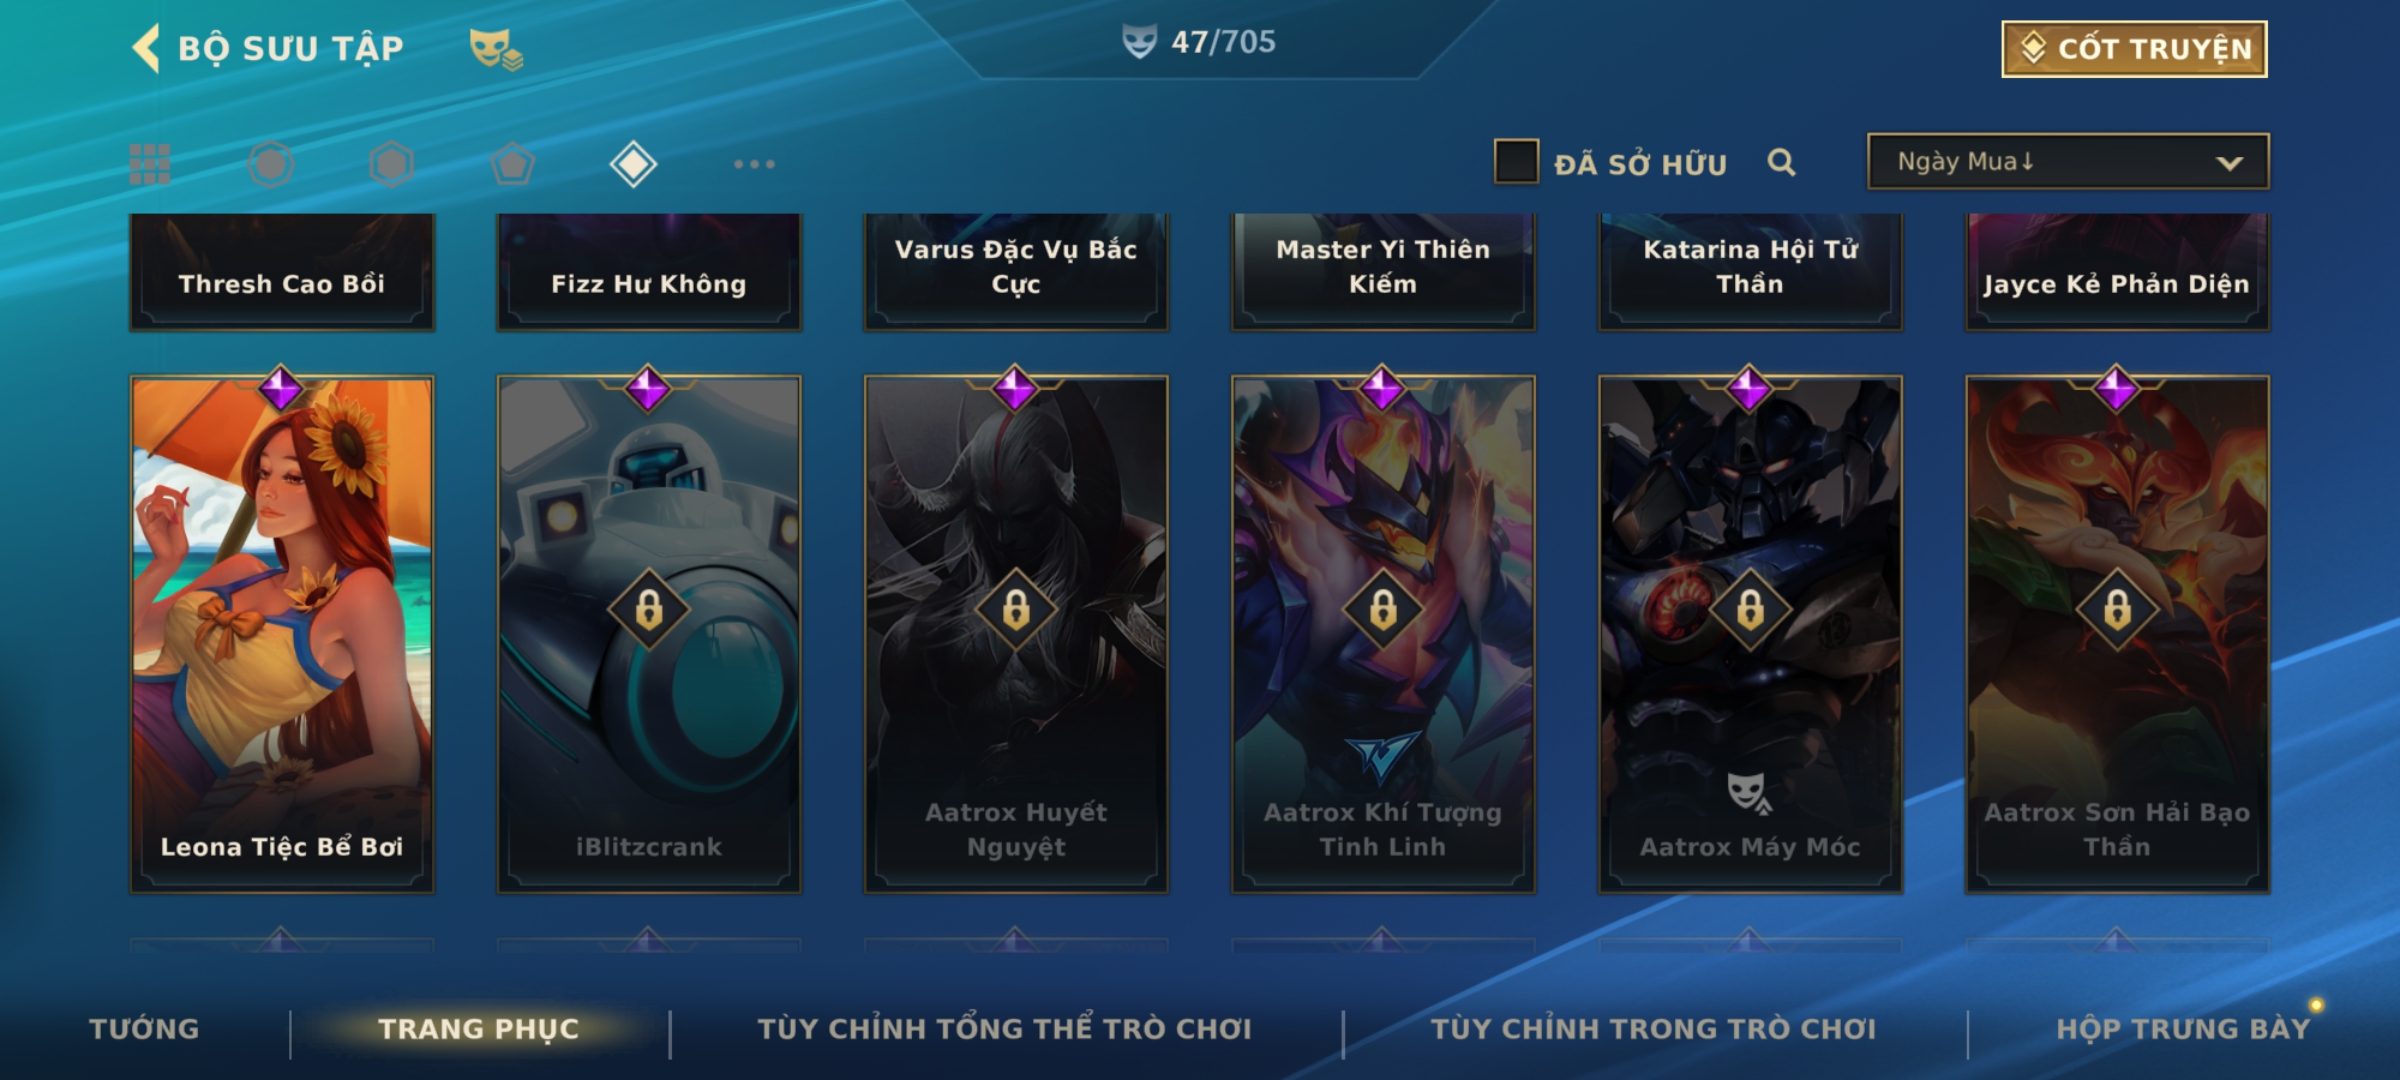Go back using the Bộ Sưu Tập arrow
The height and width of the screenshot is (1080, 2400).
(x=147, y=48)
